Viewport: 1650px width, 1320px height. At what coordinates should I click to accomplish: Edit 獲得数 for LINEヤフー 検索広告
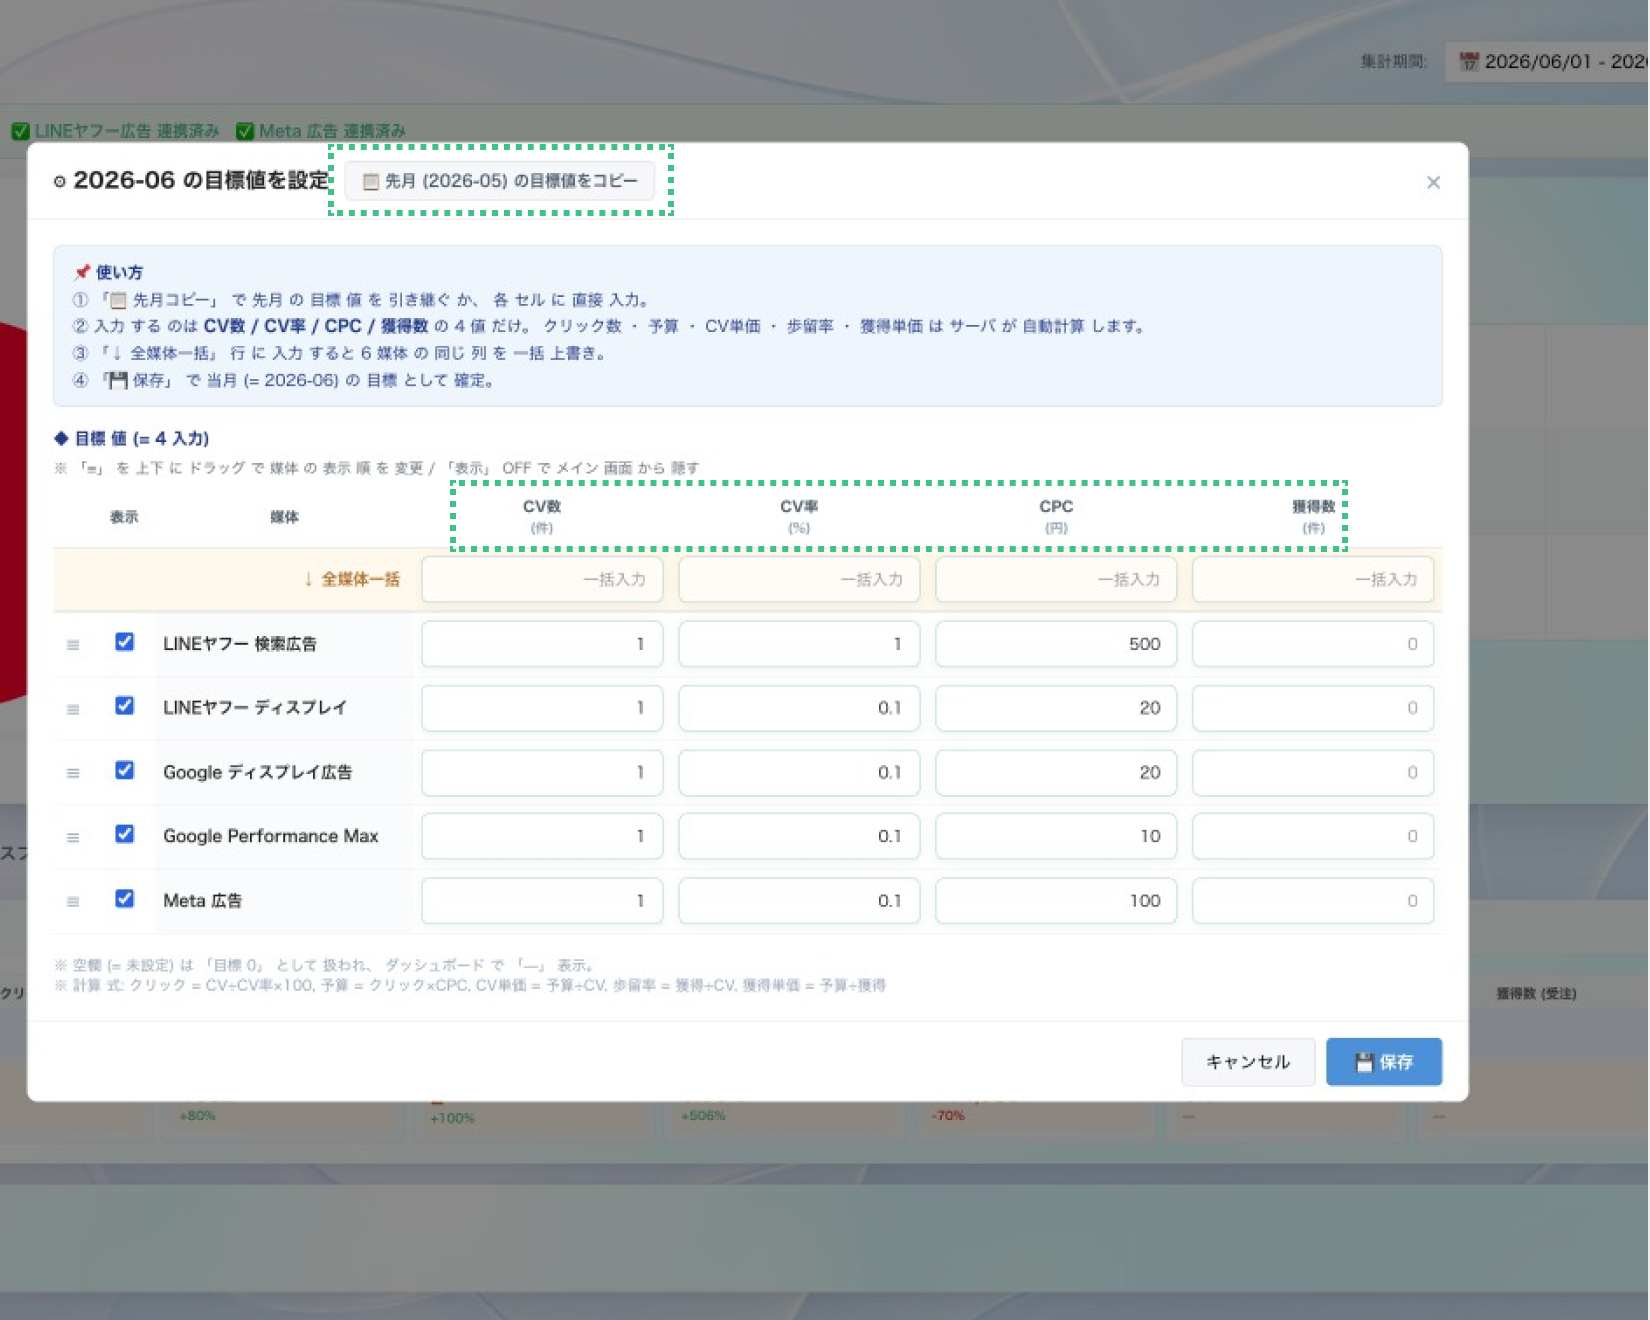click(1313, 644)
